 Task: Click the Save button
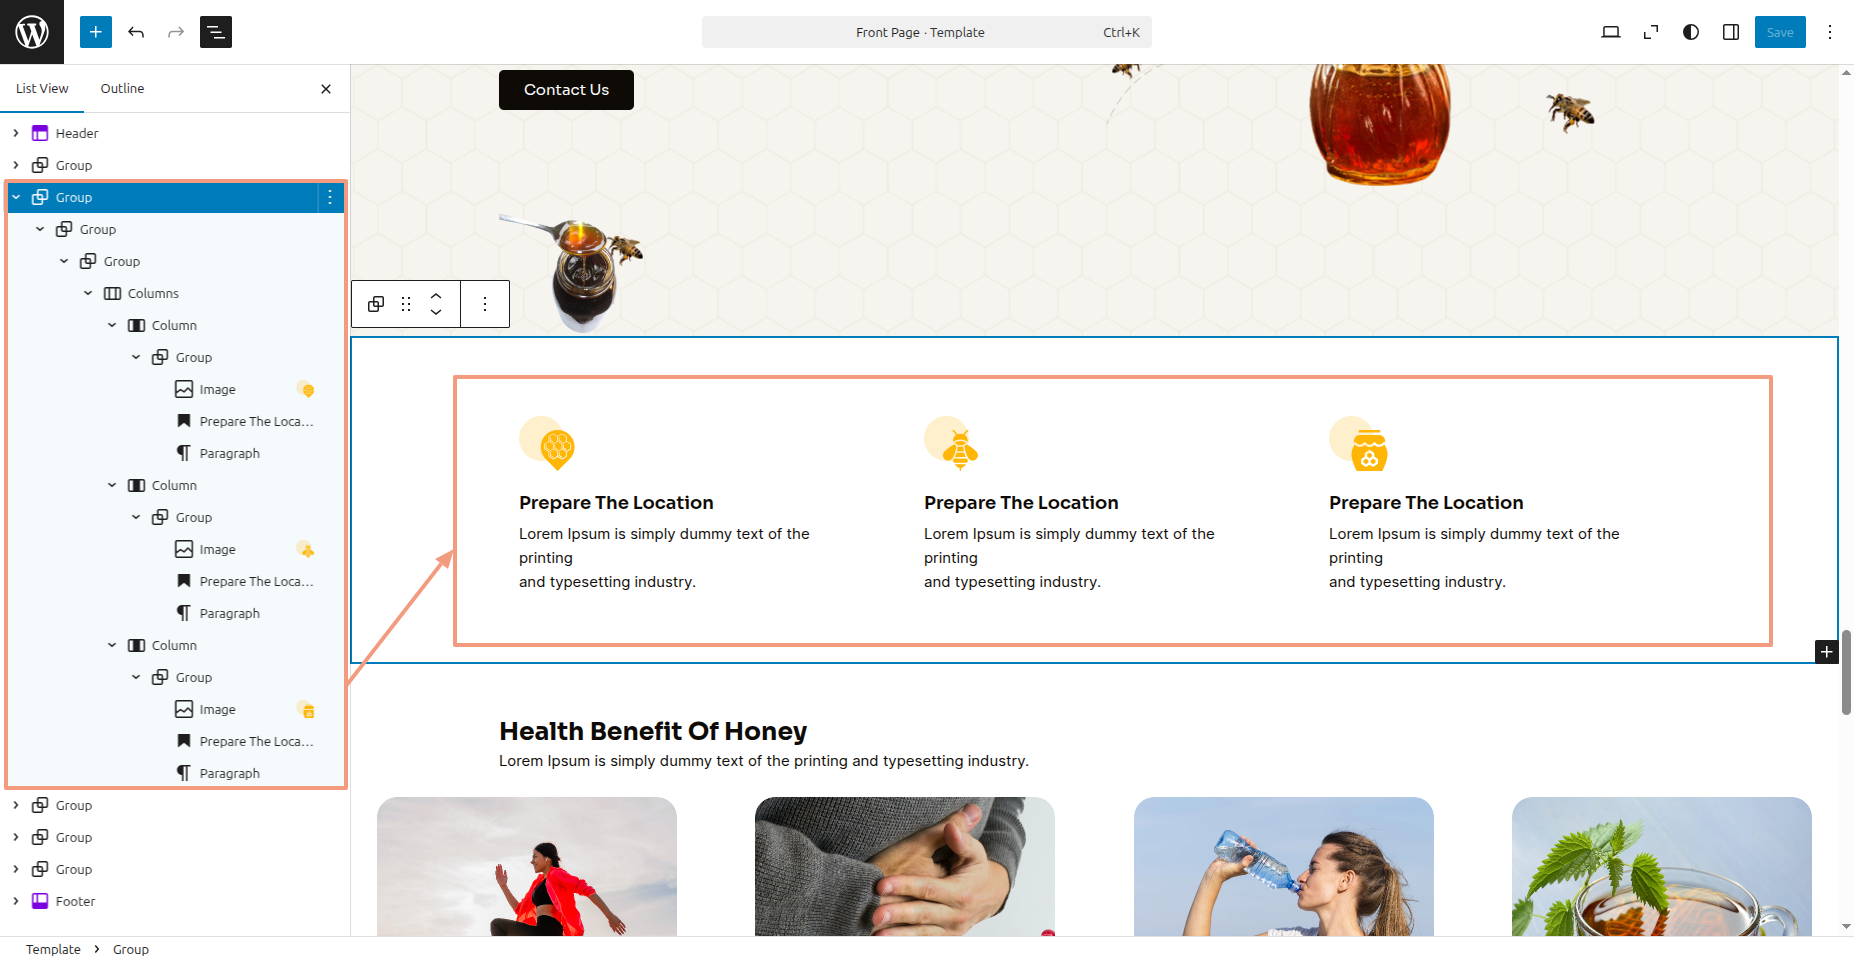click(x=1780, y=32)
